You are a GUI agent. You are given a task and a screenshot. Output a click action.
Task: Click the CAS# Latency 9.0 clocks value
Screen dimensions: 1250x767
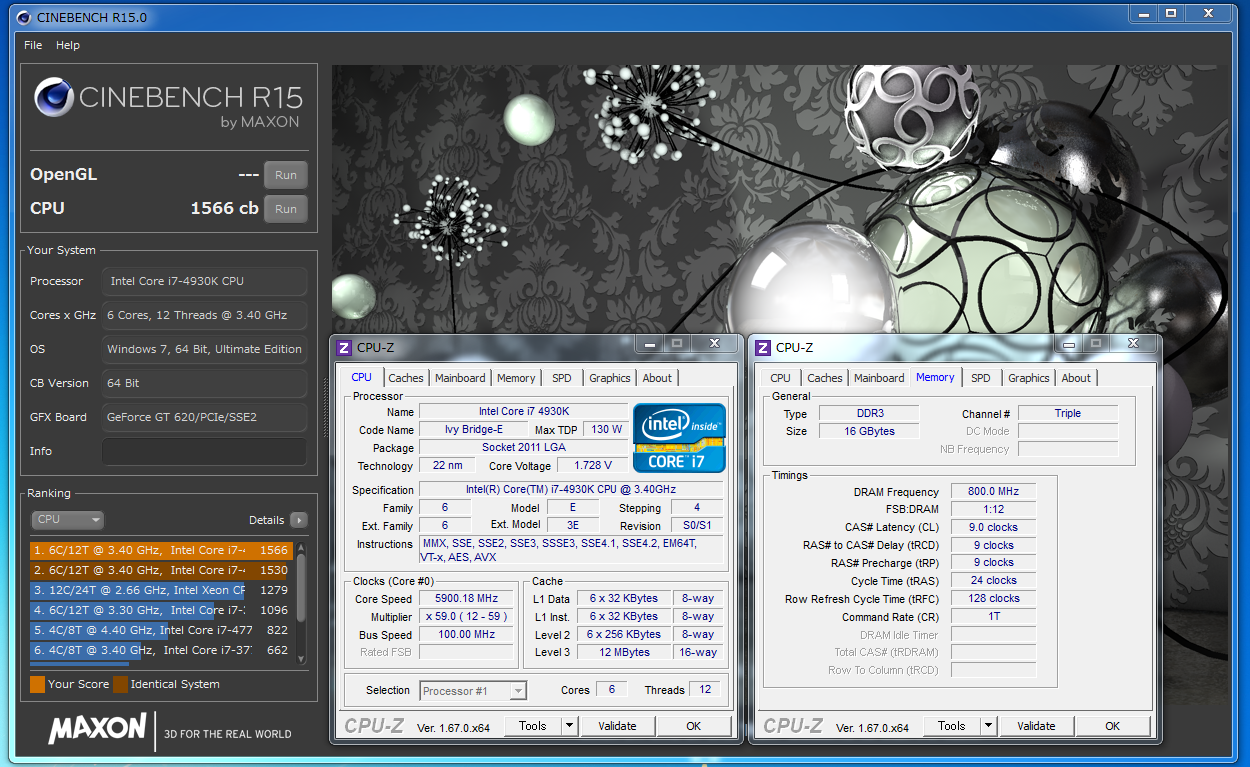tap(995, 528)
